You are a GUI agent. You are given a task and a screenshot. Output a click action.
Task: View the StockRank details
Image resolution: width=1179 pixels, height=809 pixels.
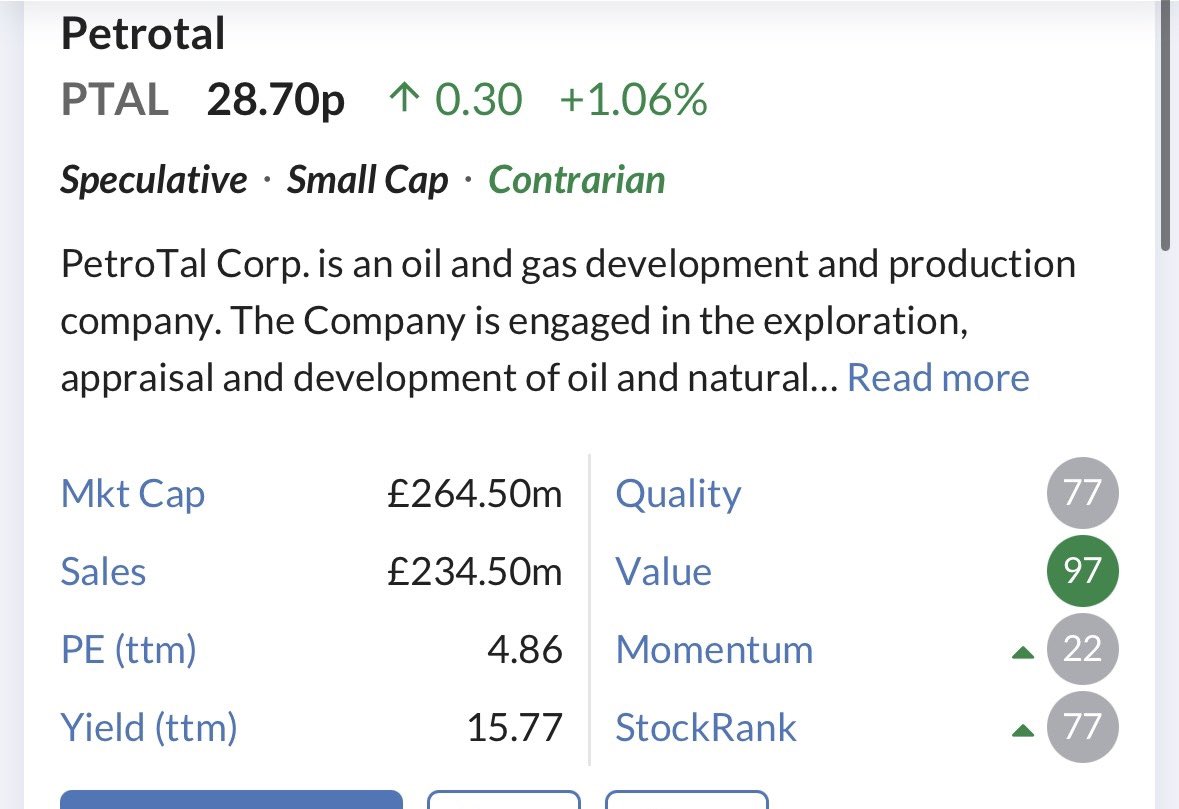pyautogui.click(x=706, y=728)
